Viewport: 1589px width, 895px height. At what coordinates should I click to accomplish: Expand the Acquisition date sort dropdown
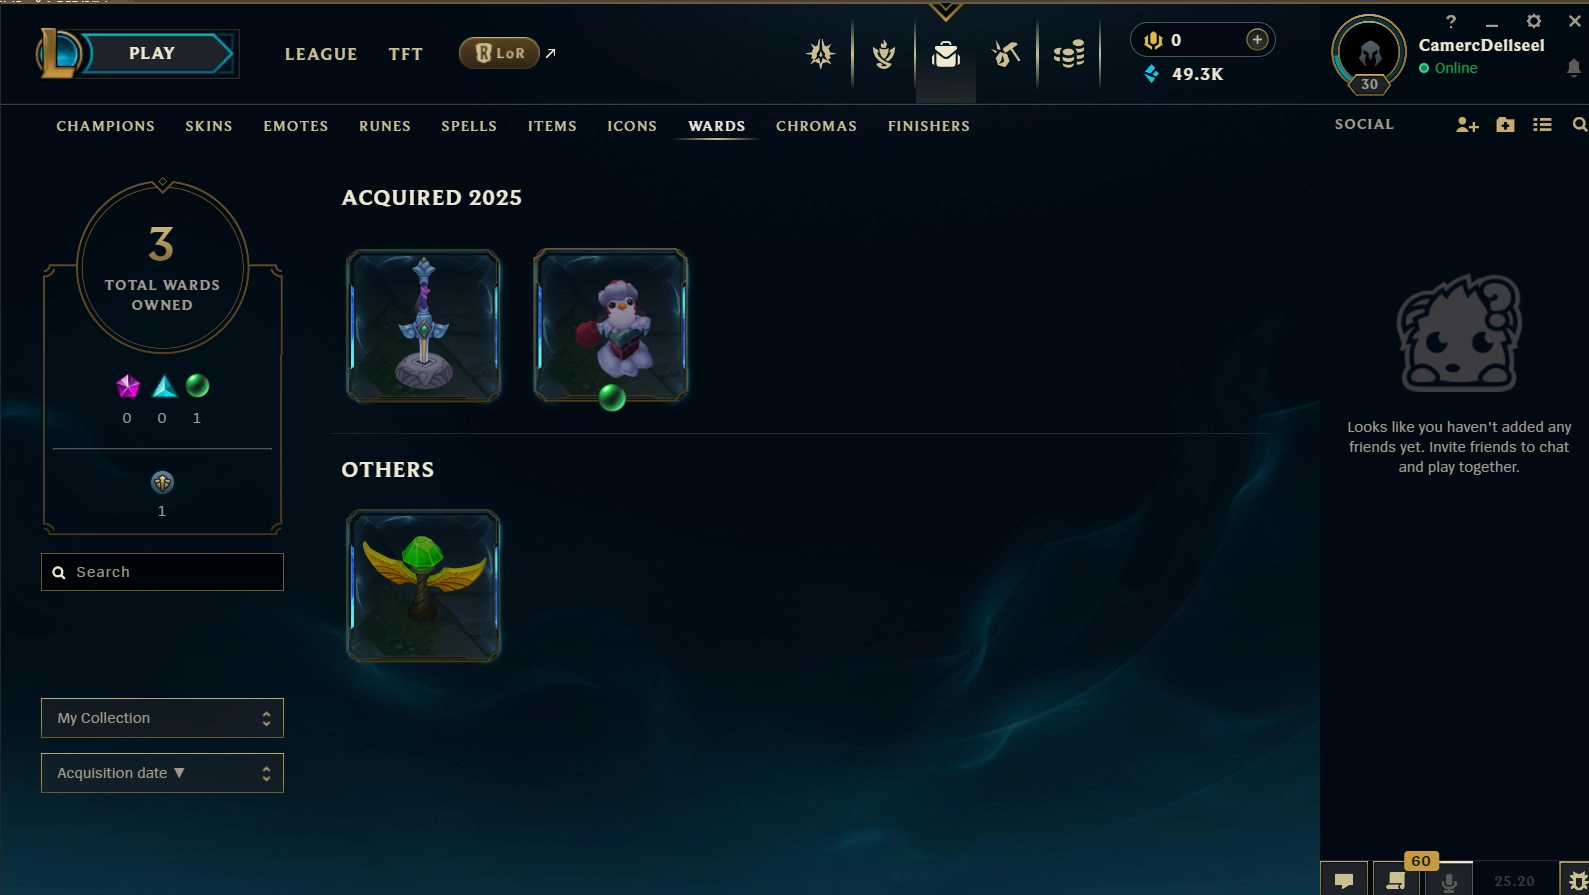[x=162, y=773]
